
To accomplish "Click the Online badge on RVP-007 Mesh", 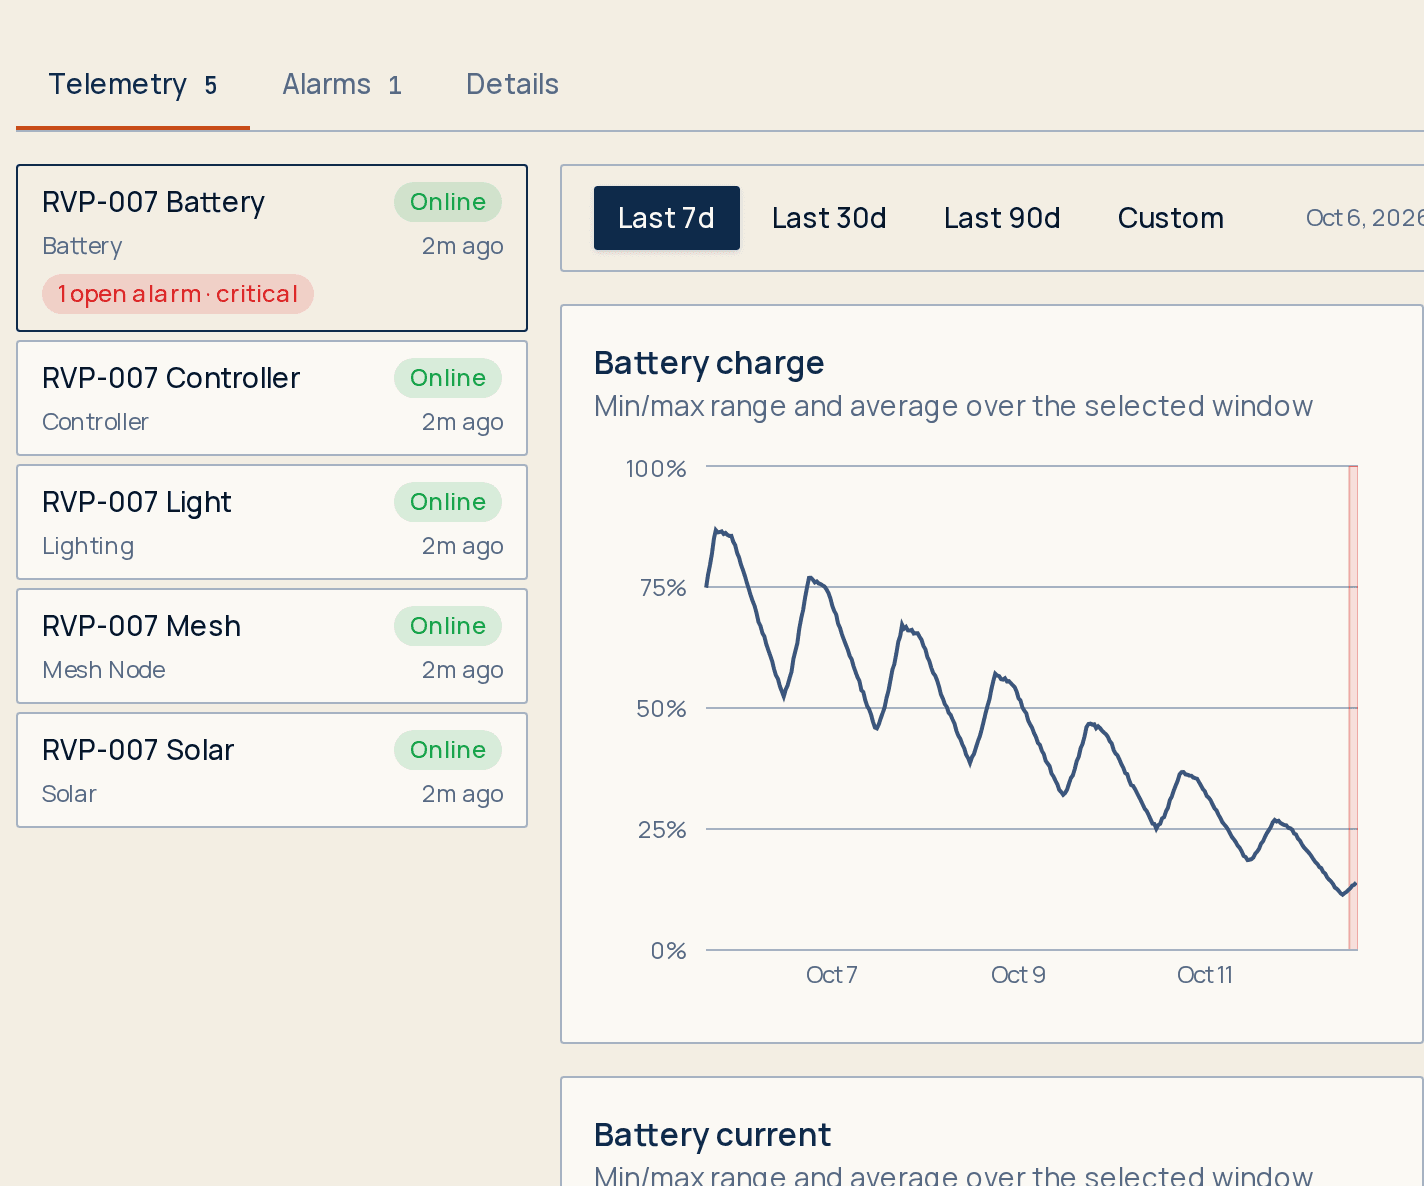I will pyautogui.click(x=448, y=626).
